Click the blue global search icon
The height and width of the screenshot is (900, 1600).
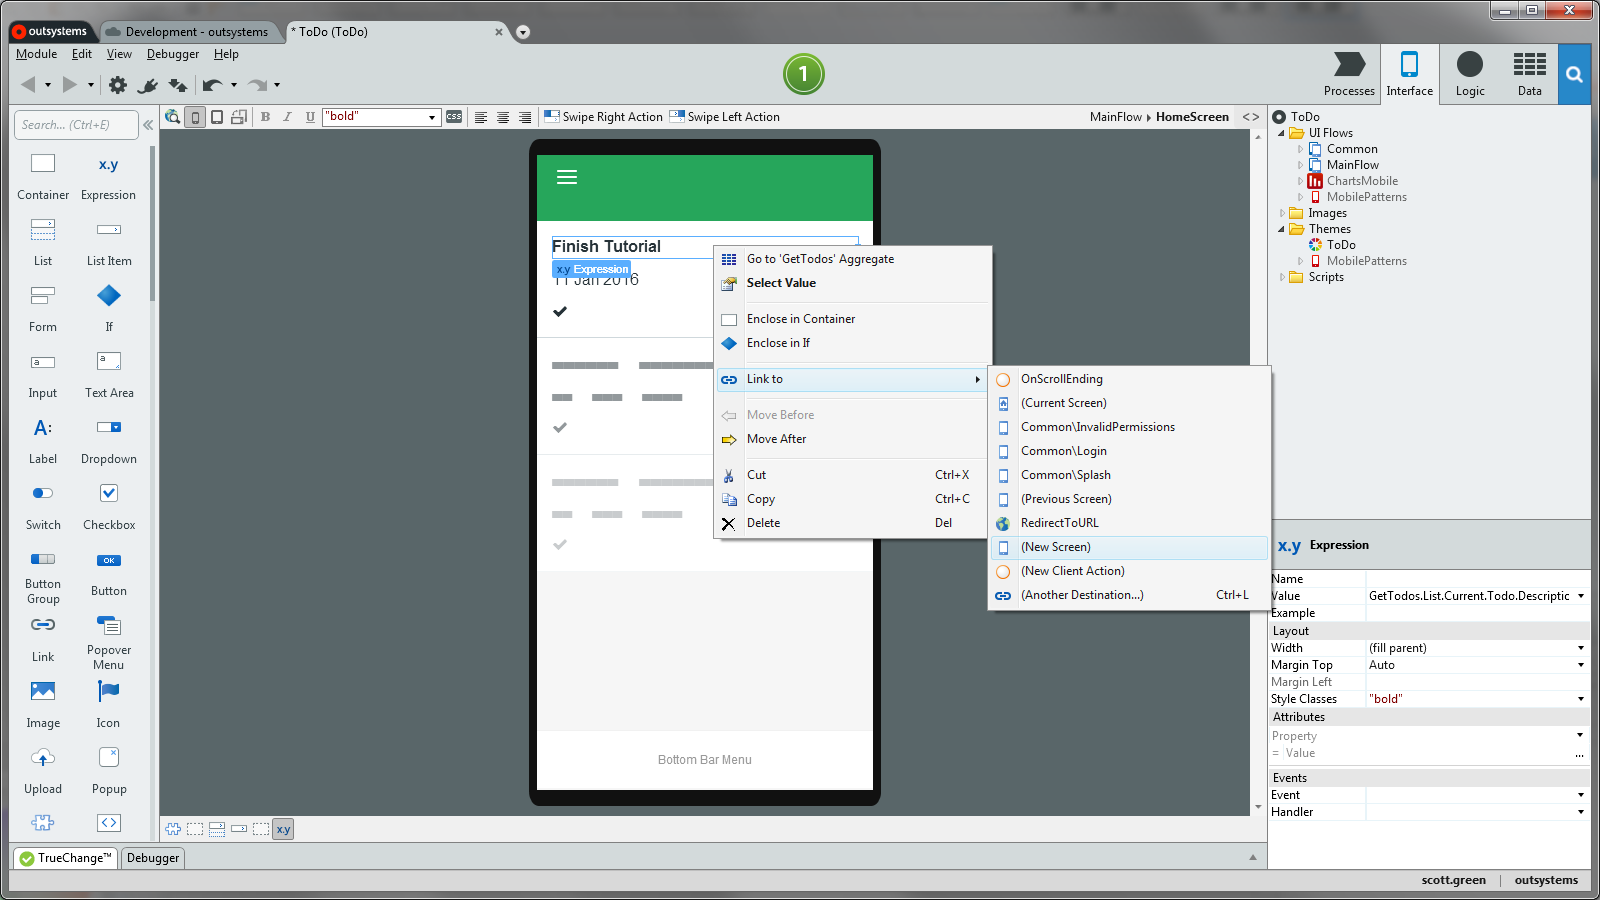pyautogui.click(x=1574, y=73)
